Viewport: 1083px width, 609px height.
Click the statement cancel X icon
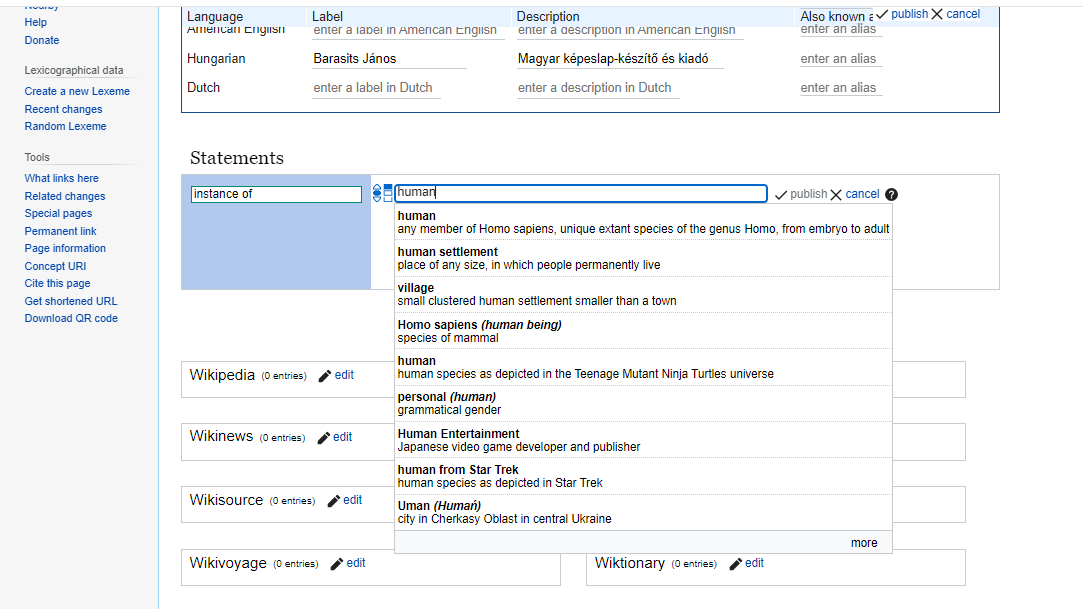[x=836, y=194]
